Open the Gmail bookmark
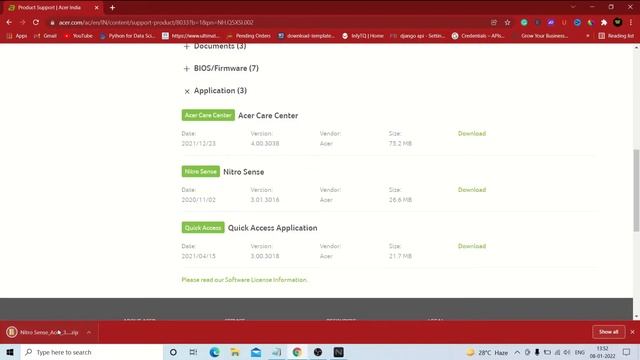 46,36
